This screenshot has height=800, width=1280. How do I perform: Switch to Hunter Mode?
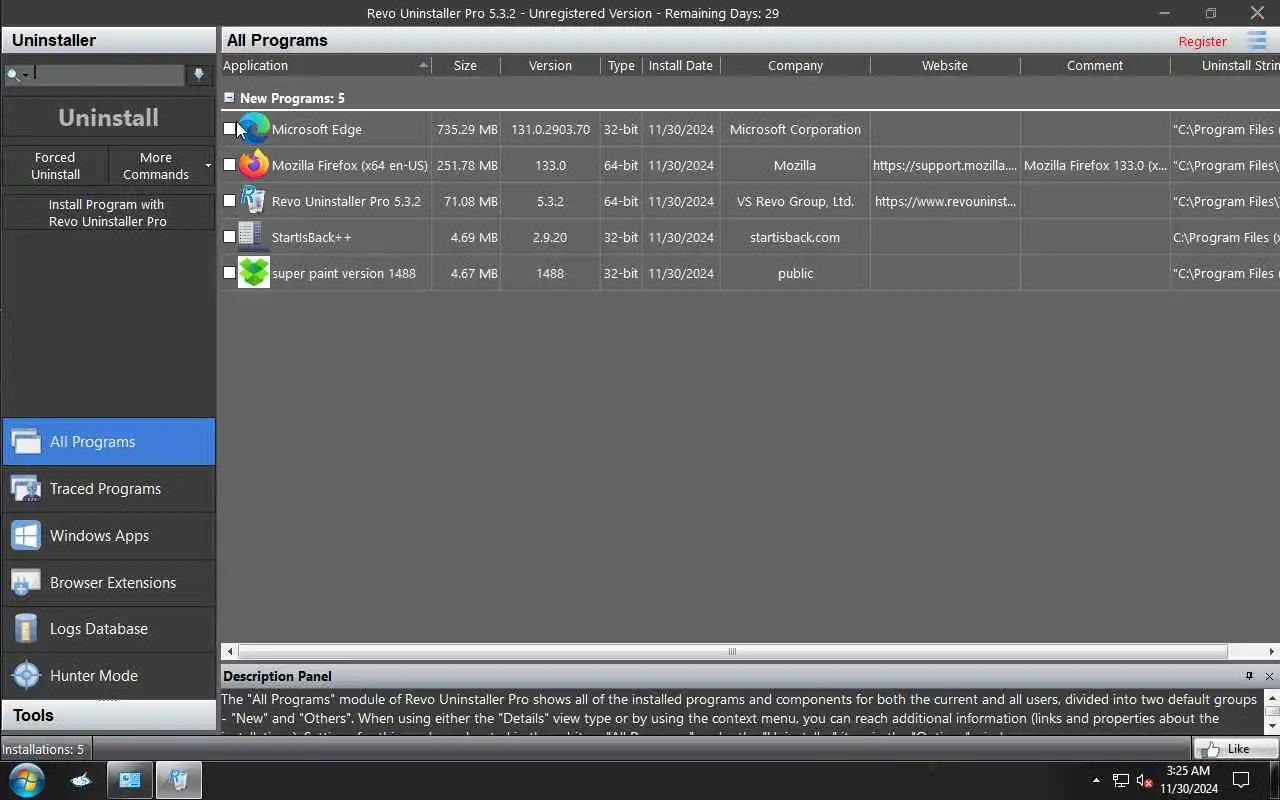pyautogui.click(x=108, y=675)
